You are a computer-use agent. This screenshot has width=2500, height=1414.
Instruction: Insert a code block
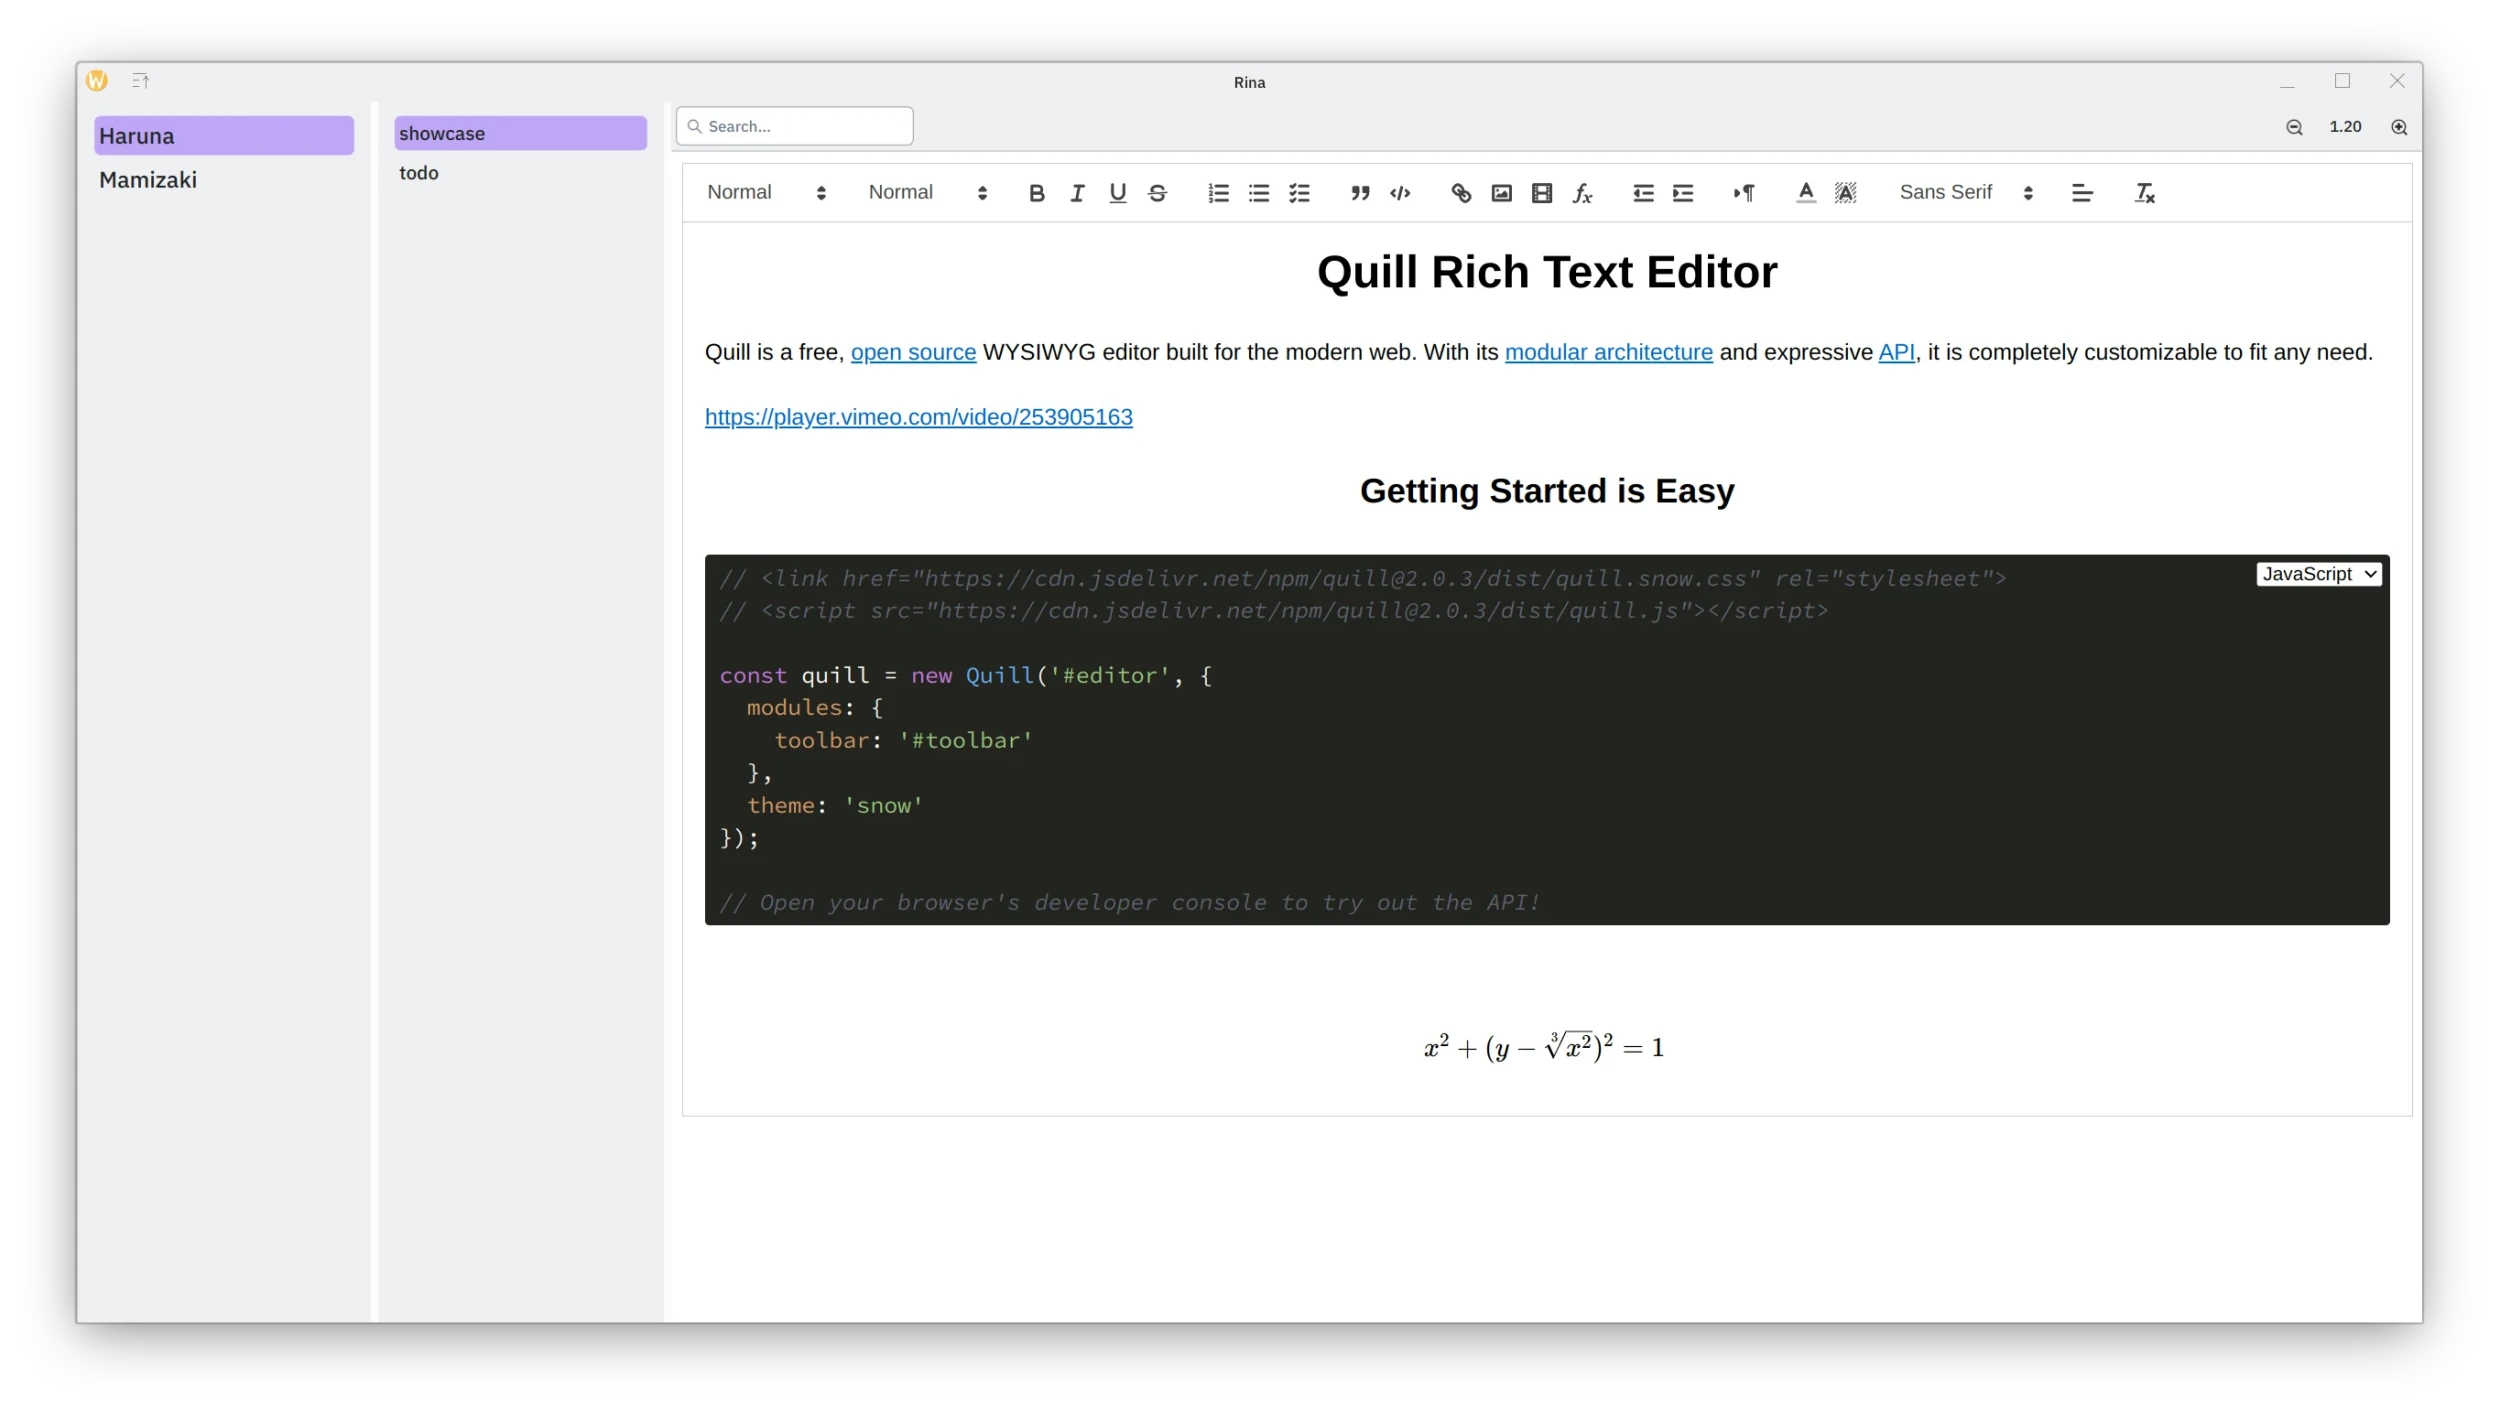click(x=1400, y=193)
